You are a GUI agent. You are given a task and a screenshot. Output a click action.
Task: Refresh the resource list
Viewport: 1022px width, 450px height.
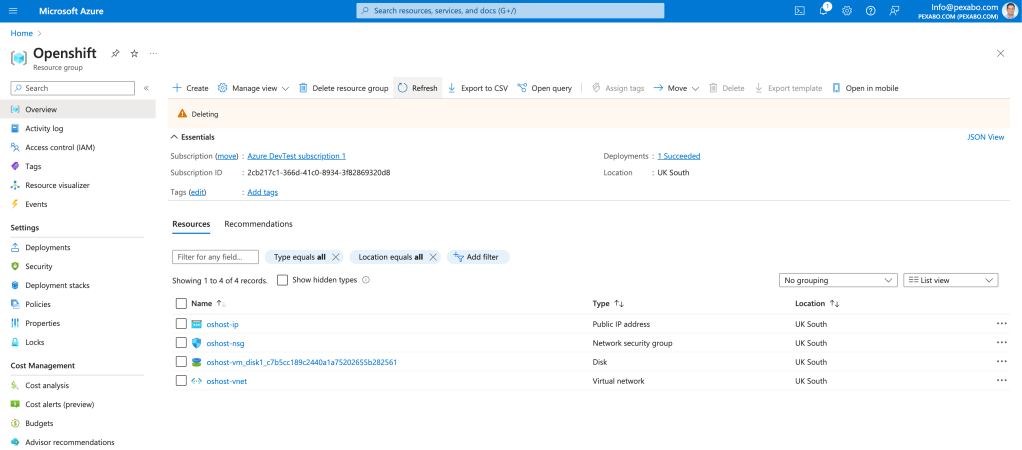[418, 88]
